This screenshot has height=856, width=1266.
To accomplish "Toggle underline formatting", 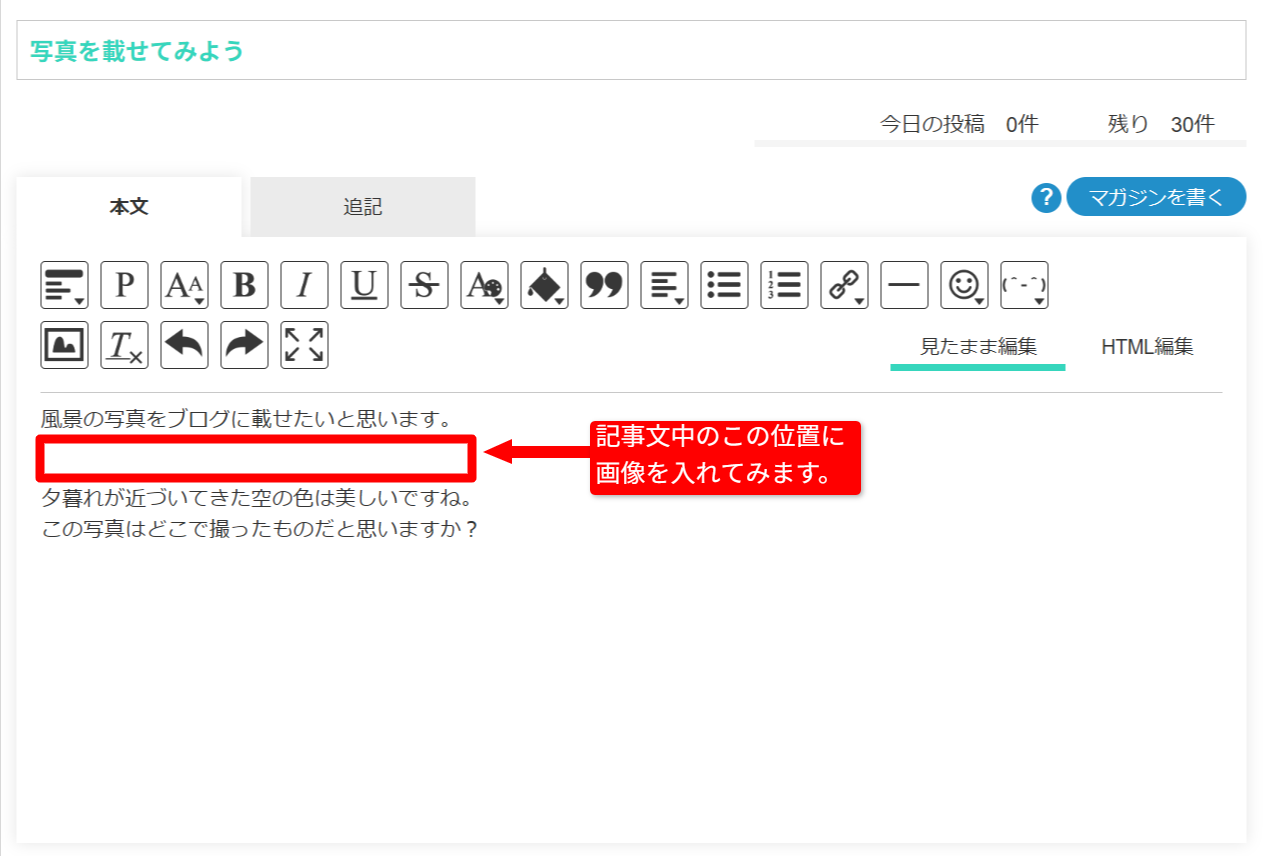I will tap(365, 285).
